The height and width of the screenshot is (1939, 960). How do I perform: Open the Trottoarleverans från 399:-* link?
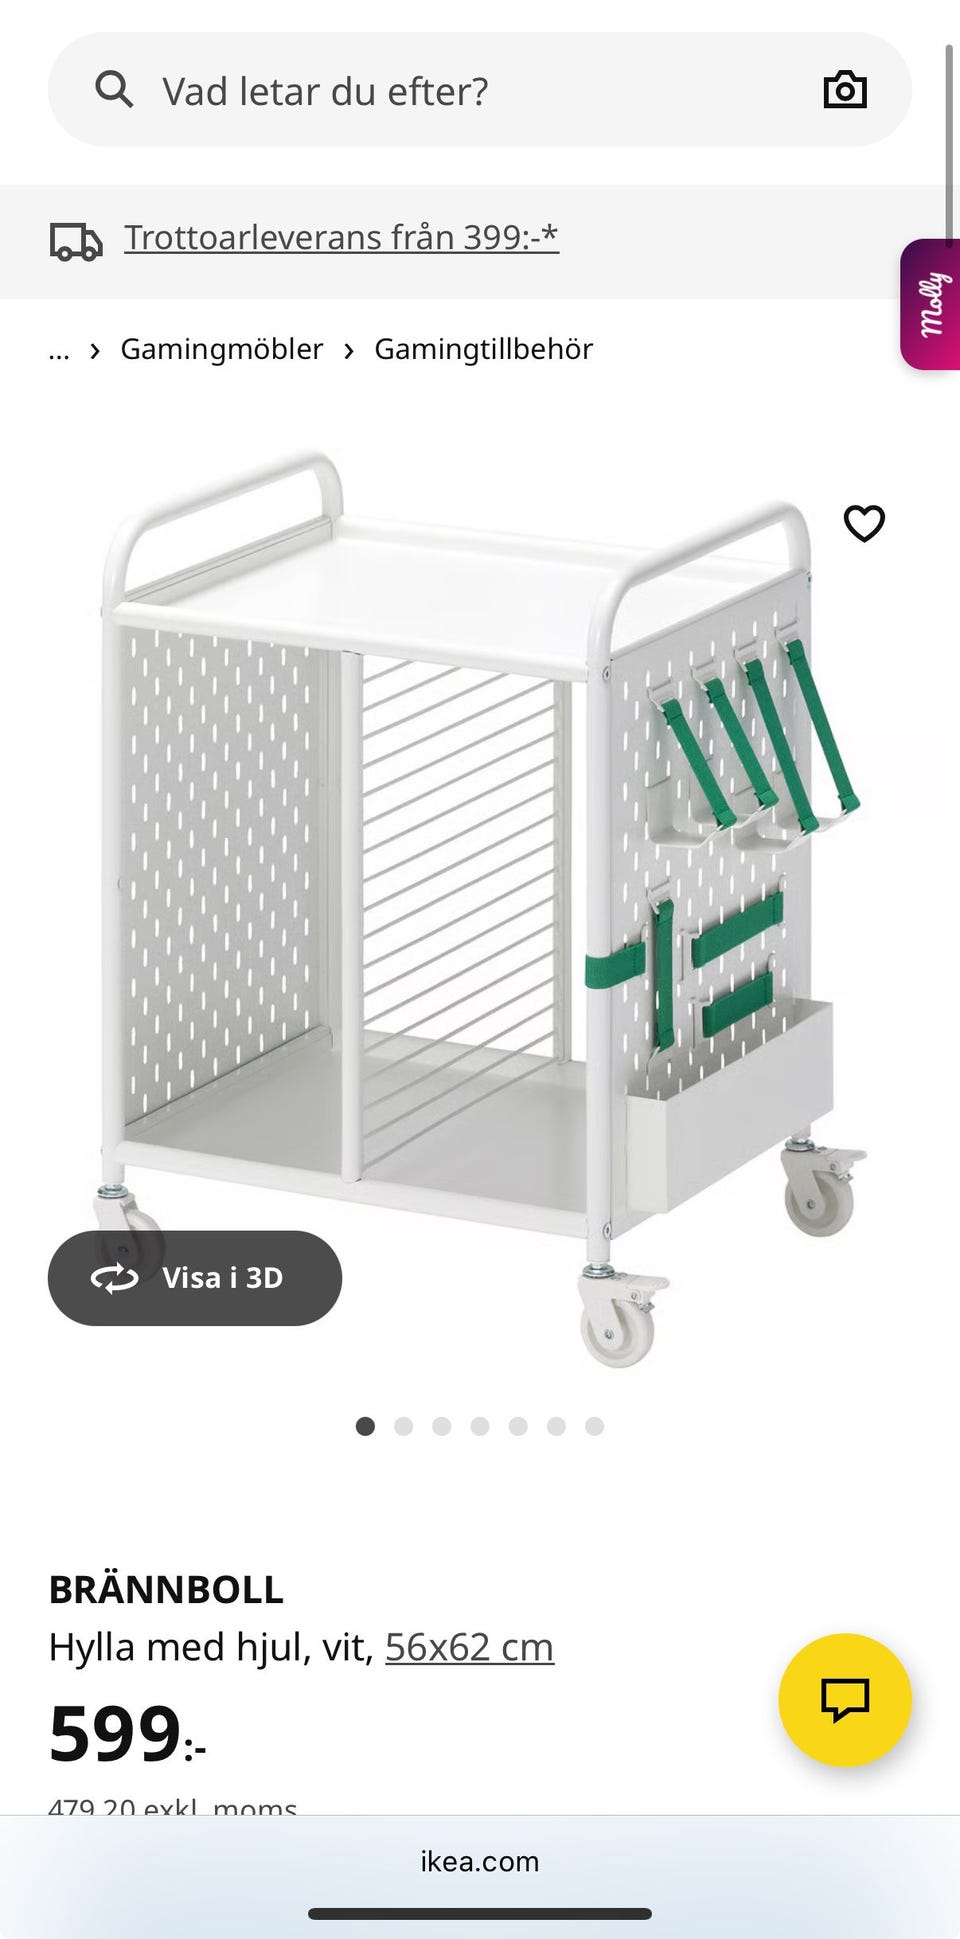(341, 237)
